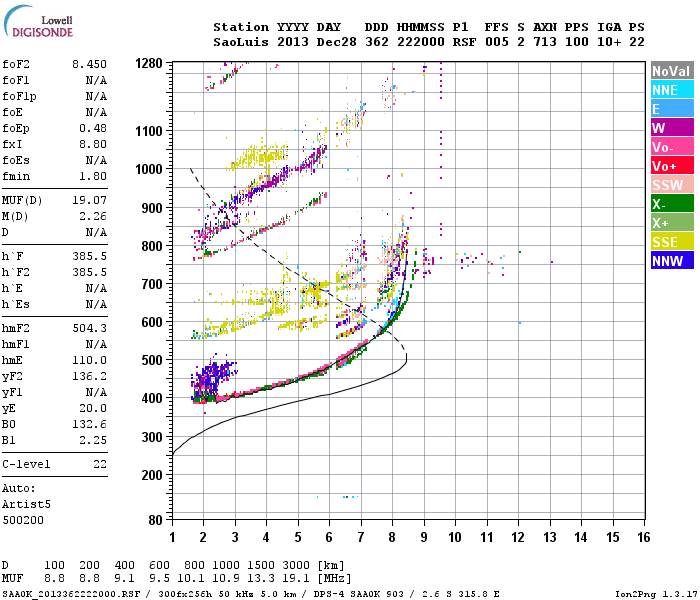Click the foF2 value 8.450
The width and height of the screenshot is (700, 600).
pyautogui.click(x=89, y=64)
